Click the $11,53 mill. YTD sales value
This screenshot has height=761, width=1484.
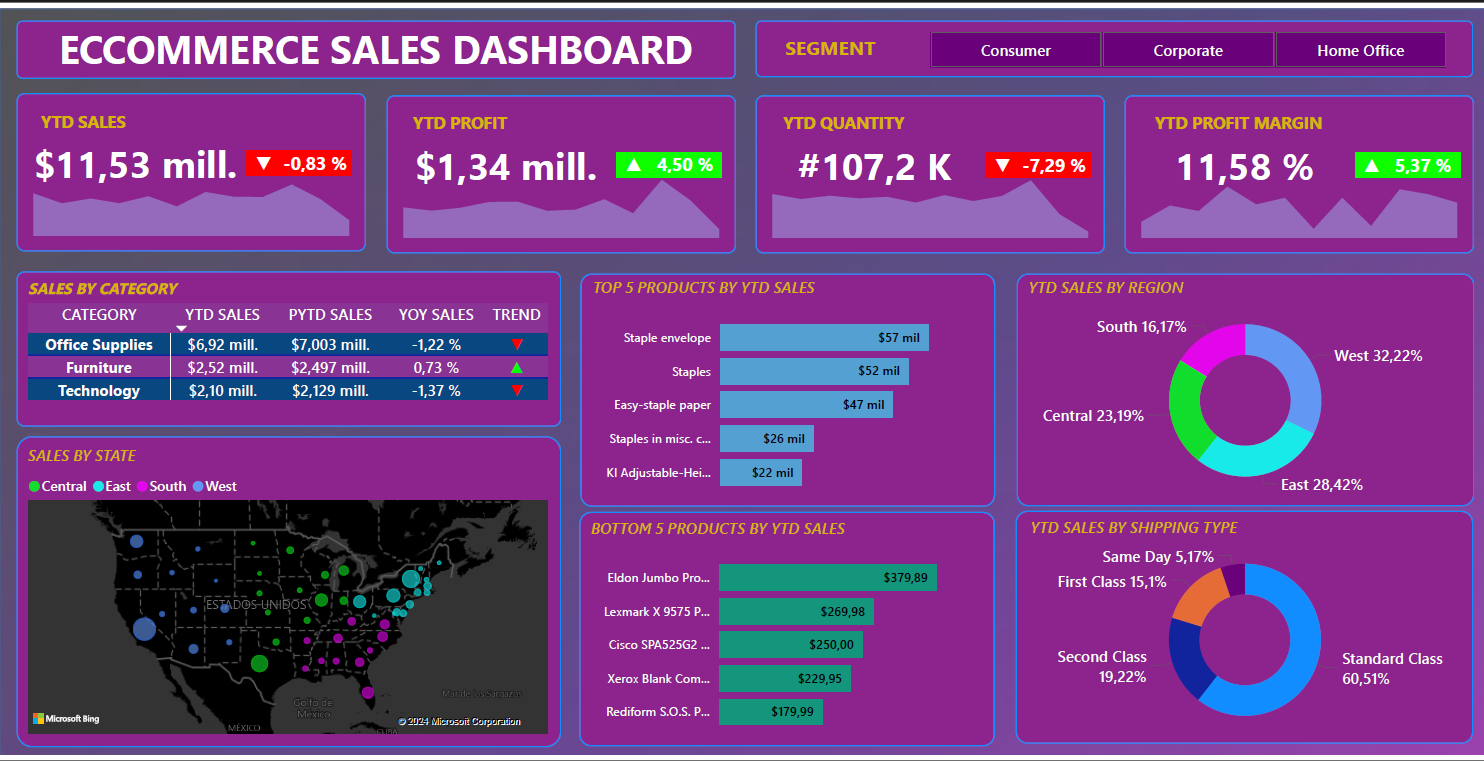[x=136, y=165]
